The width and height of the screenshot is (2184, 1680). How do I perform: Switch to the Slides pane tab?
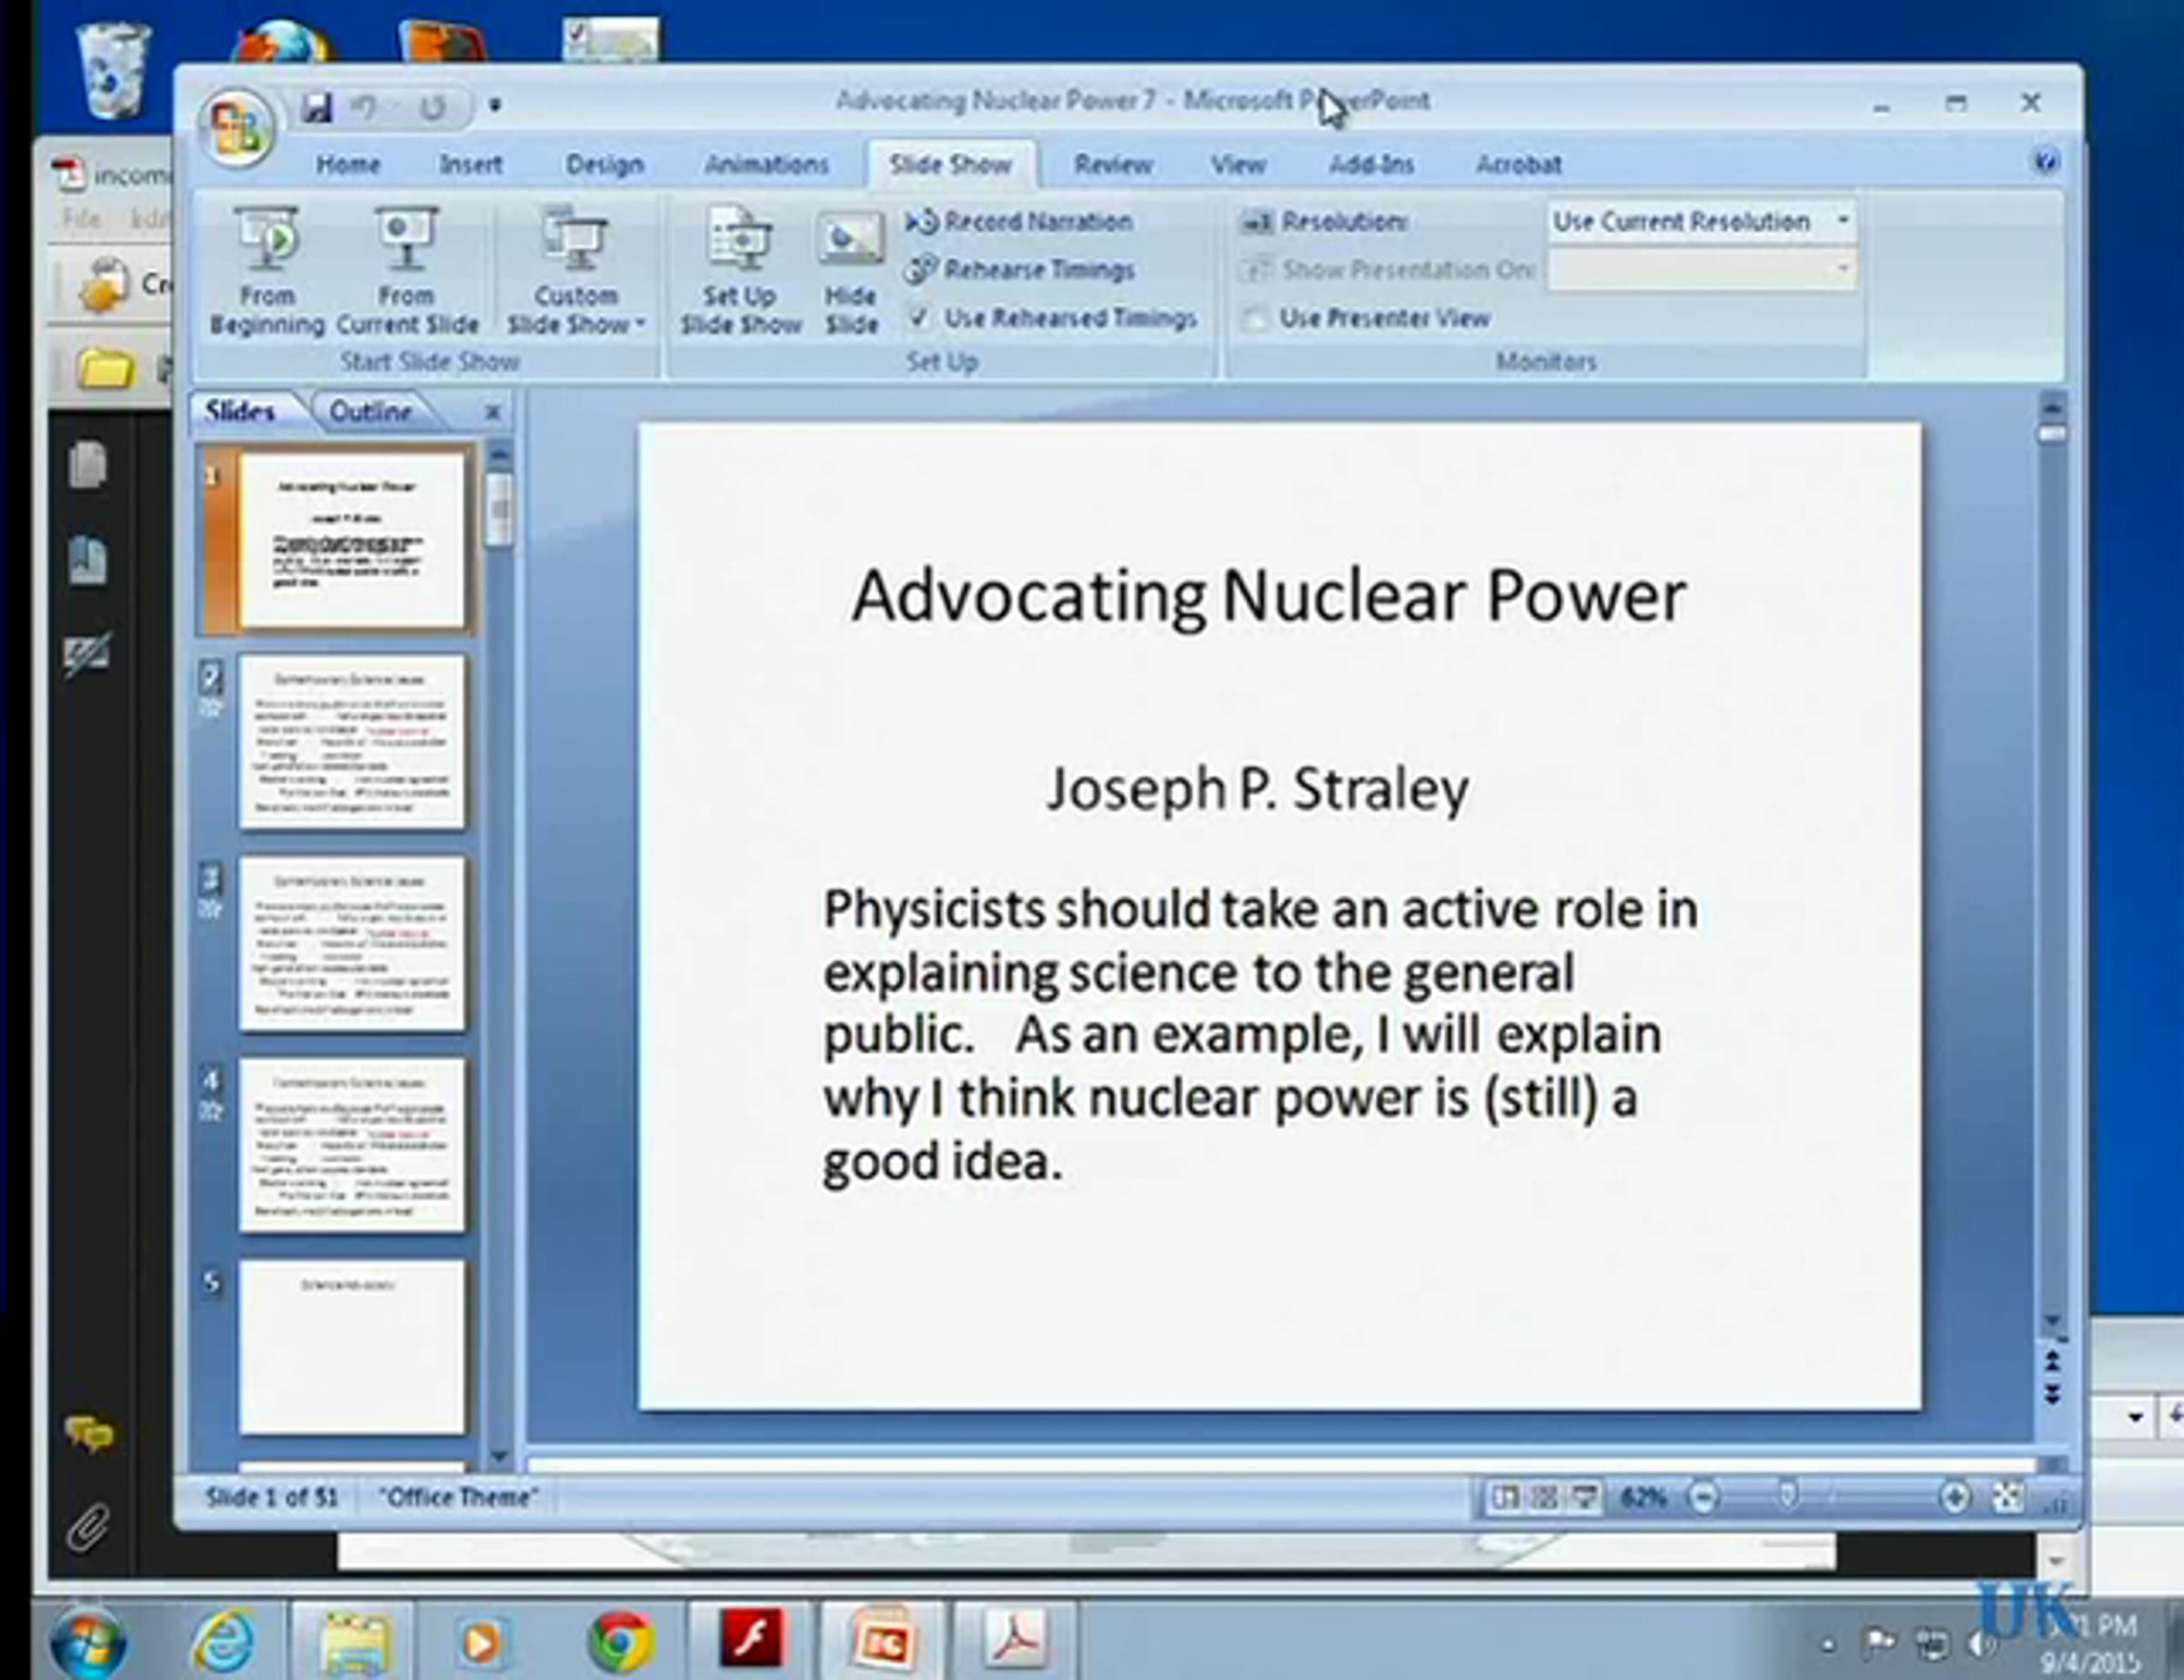239,411
